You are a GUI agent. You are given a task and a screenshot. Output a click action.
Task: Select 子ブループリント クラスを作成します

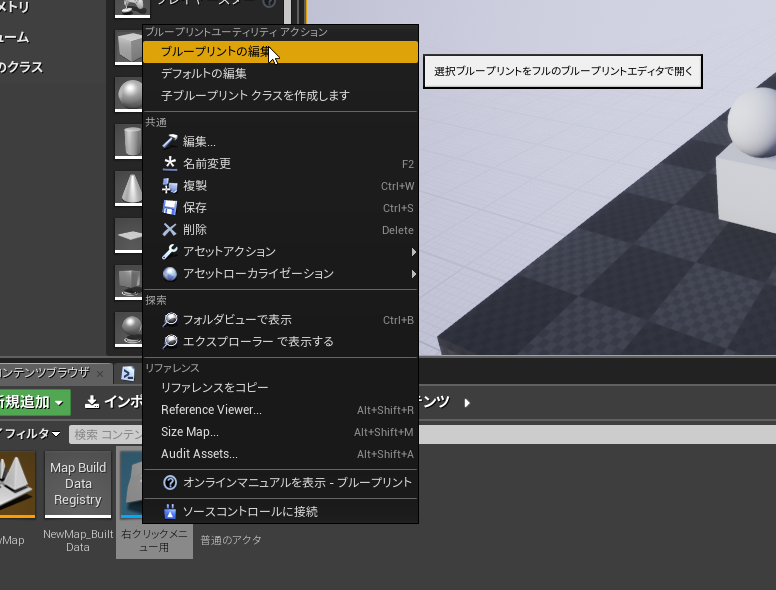coord(280,96)
